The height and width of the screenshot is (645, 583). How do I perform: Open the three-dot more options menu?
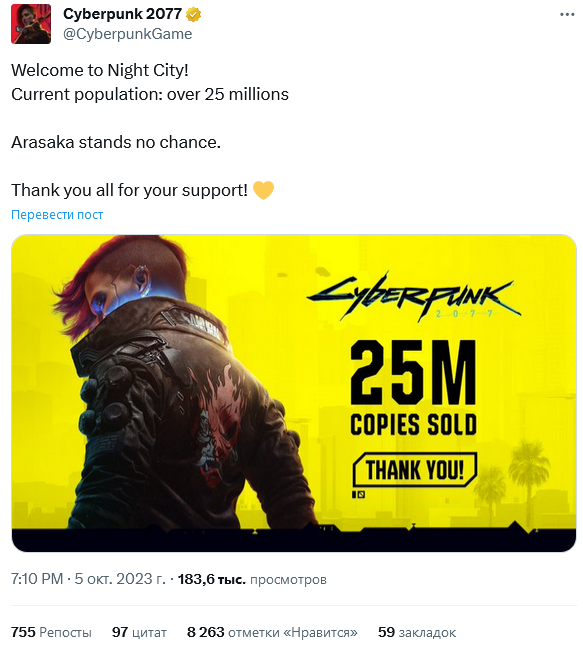click(567, 15)
